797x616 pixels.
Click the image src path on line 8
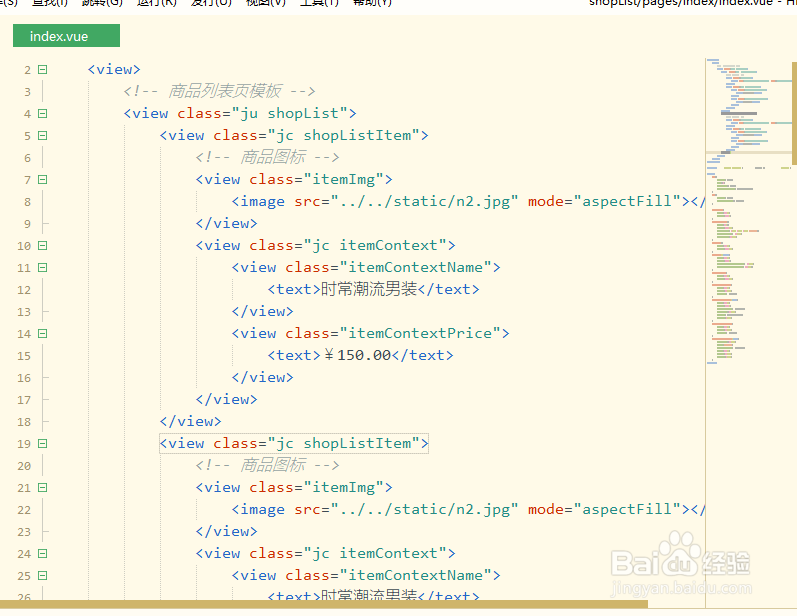coord(424,201)
